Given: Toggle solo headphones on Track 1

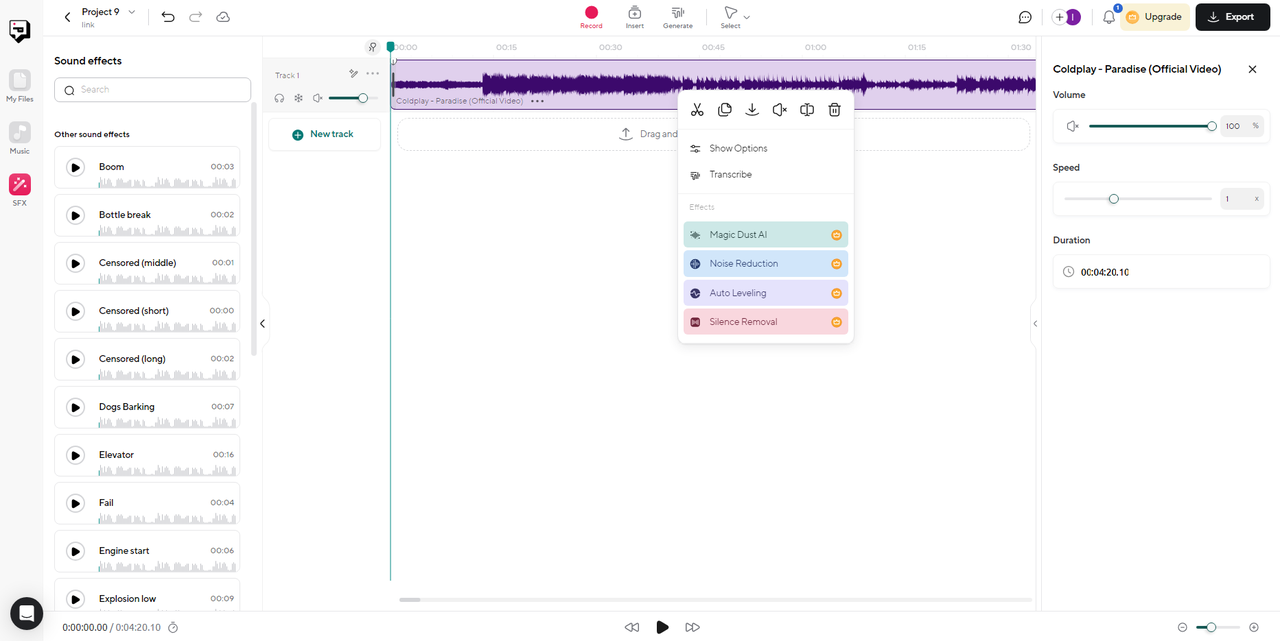Looking at the screenshot, I should (x=280, y=98).
